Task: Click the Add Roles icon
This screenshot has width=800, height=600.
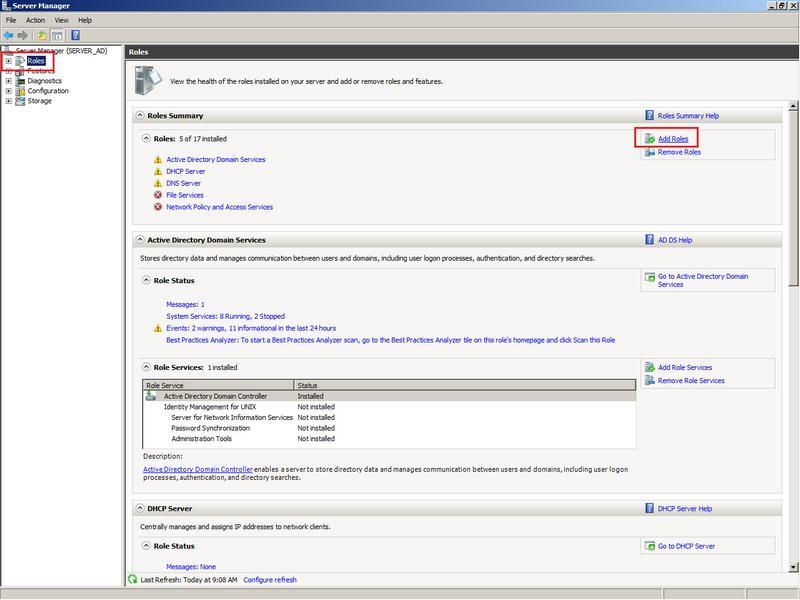Action: [649, 139]
